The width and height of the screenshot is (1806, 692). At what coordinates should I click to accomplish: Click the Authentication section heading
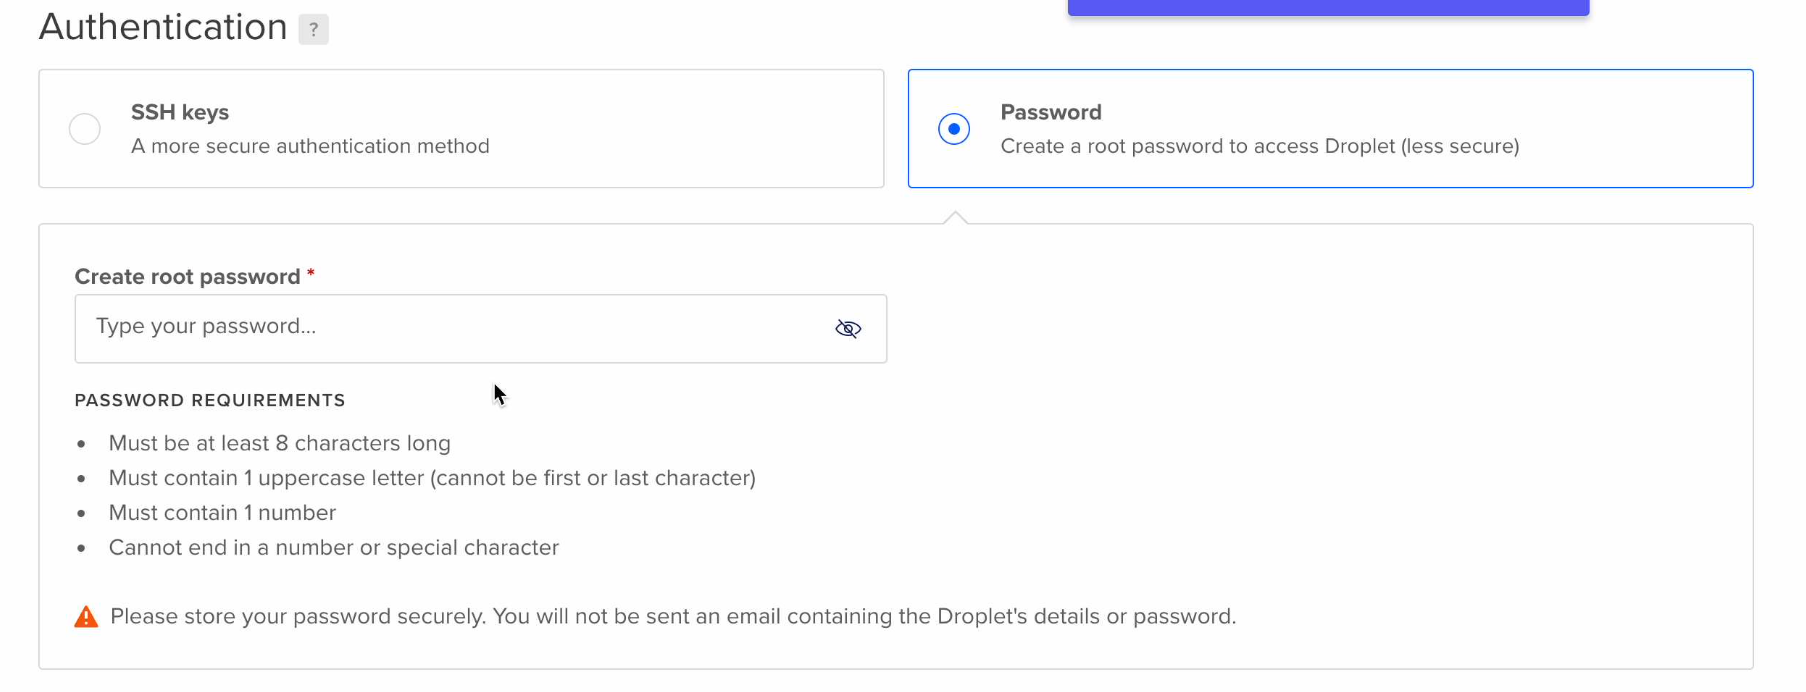[x=163, y=27]
